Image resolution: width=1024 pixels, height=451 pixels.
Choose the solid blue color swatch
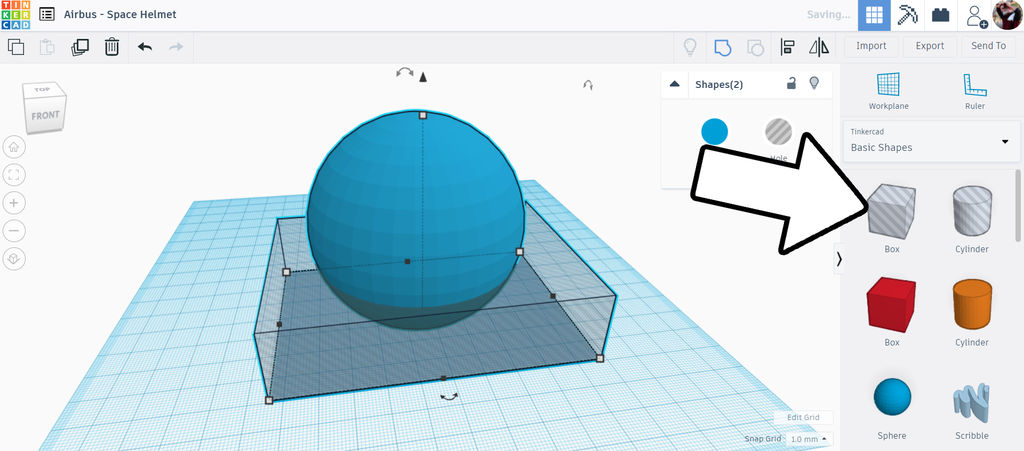tap(714, 131)
